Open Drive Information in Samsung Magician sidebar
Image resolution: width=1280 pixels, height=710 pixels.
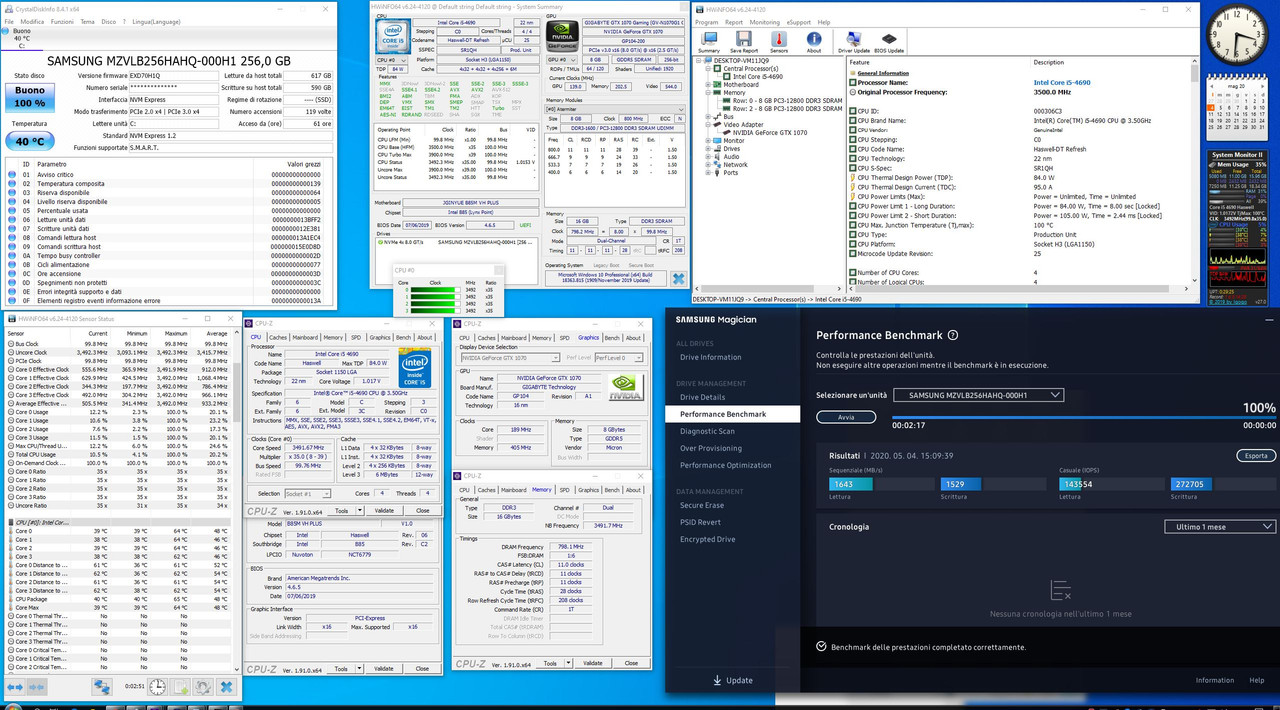pyautogui.click(x=710, y=357)
